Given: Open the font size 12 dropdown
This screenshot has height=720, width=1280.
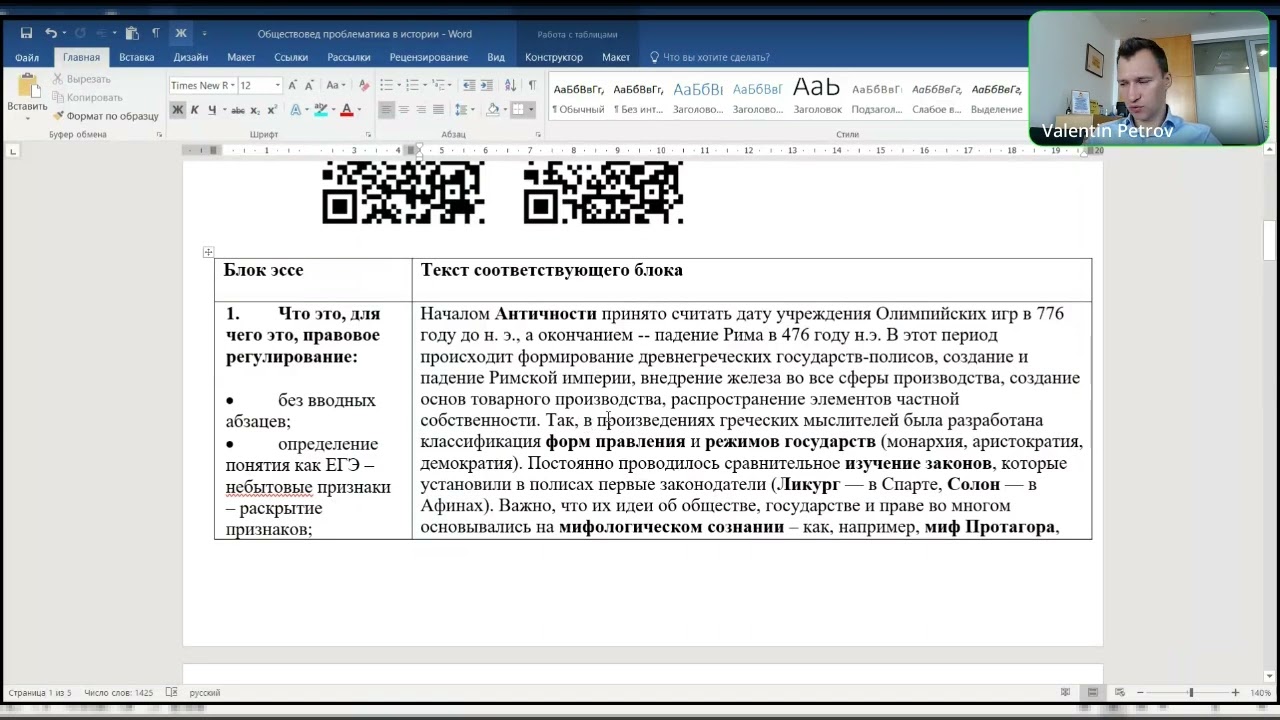Looking at the screenshot, I should point(277,85).
